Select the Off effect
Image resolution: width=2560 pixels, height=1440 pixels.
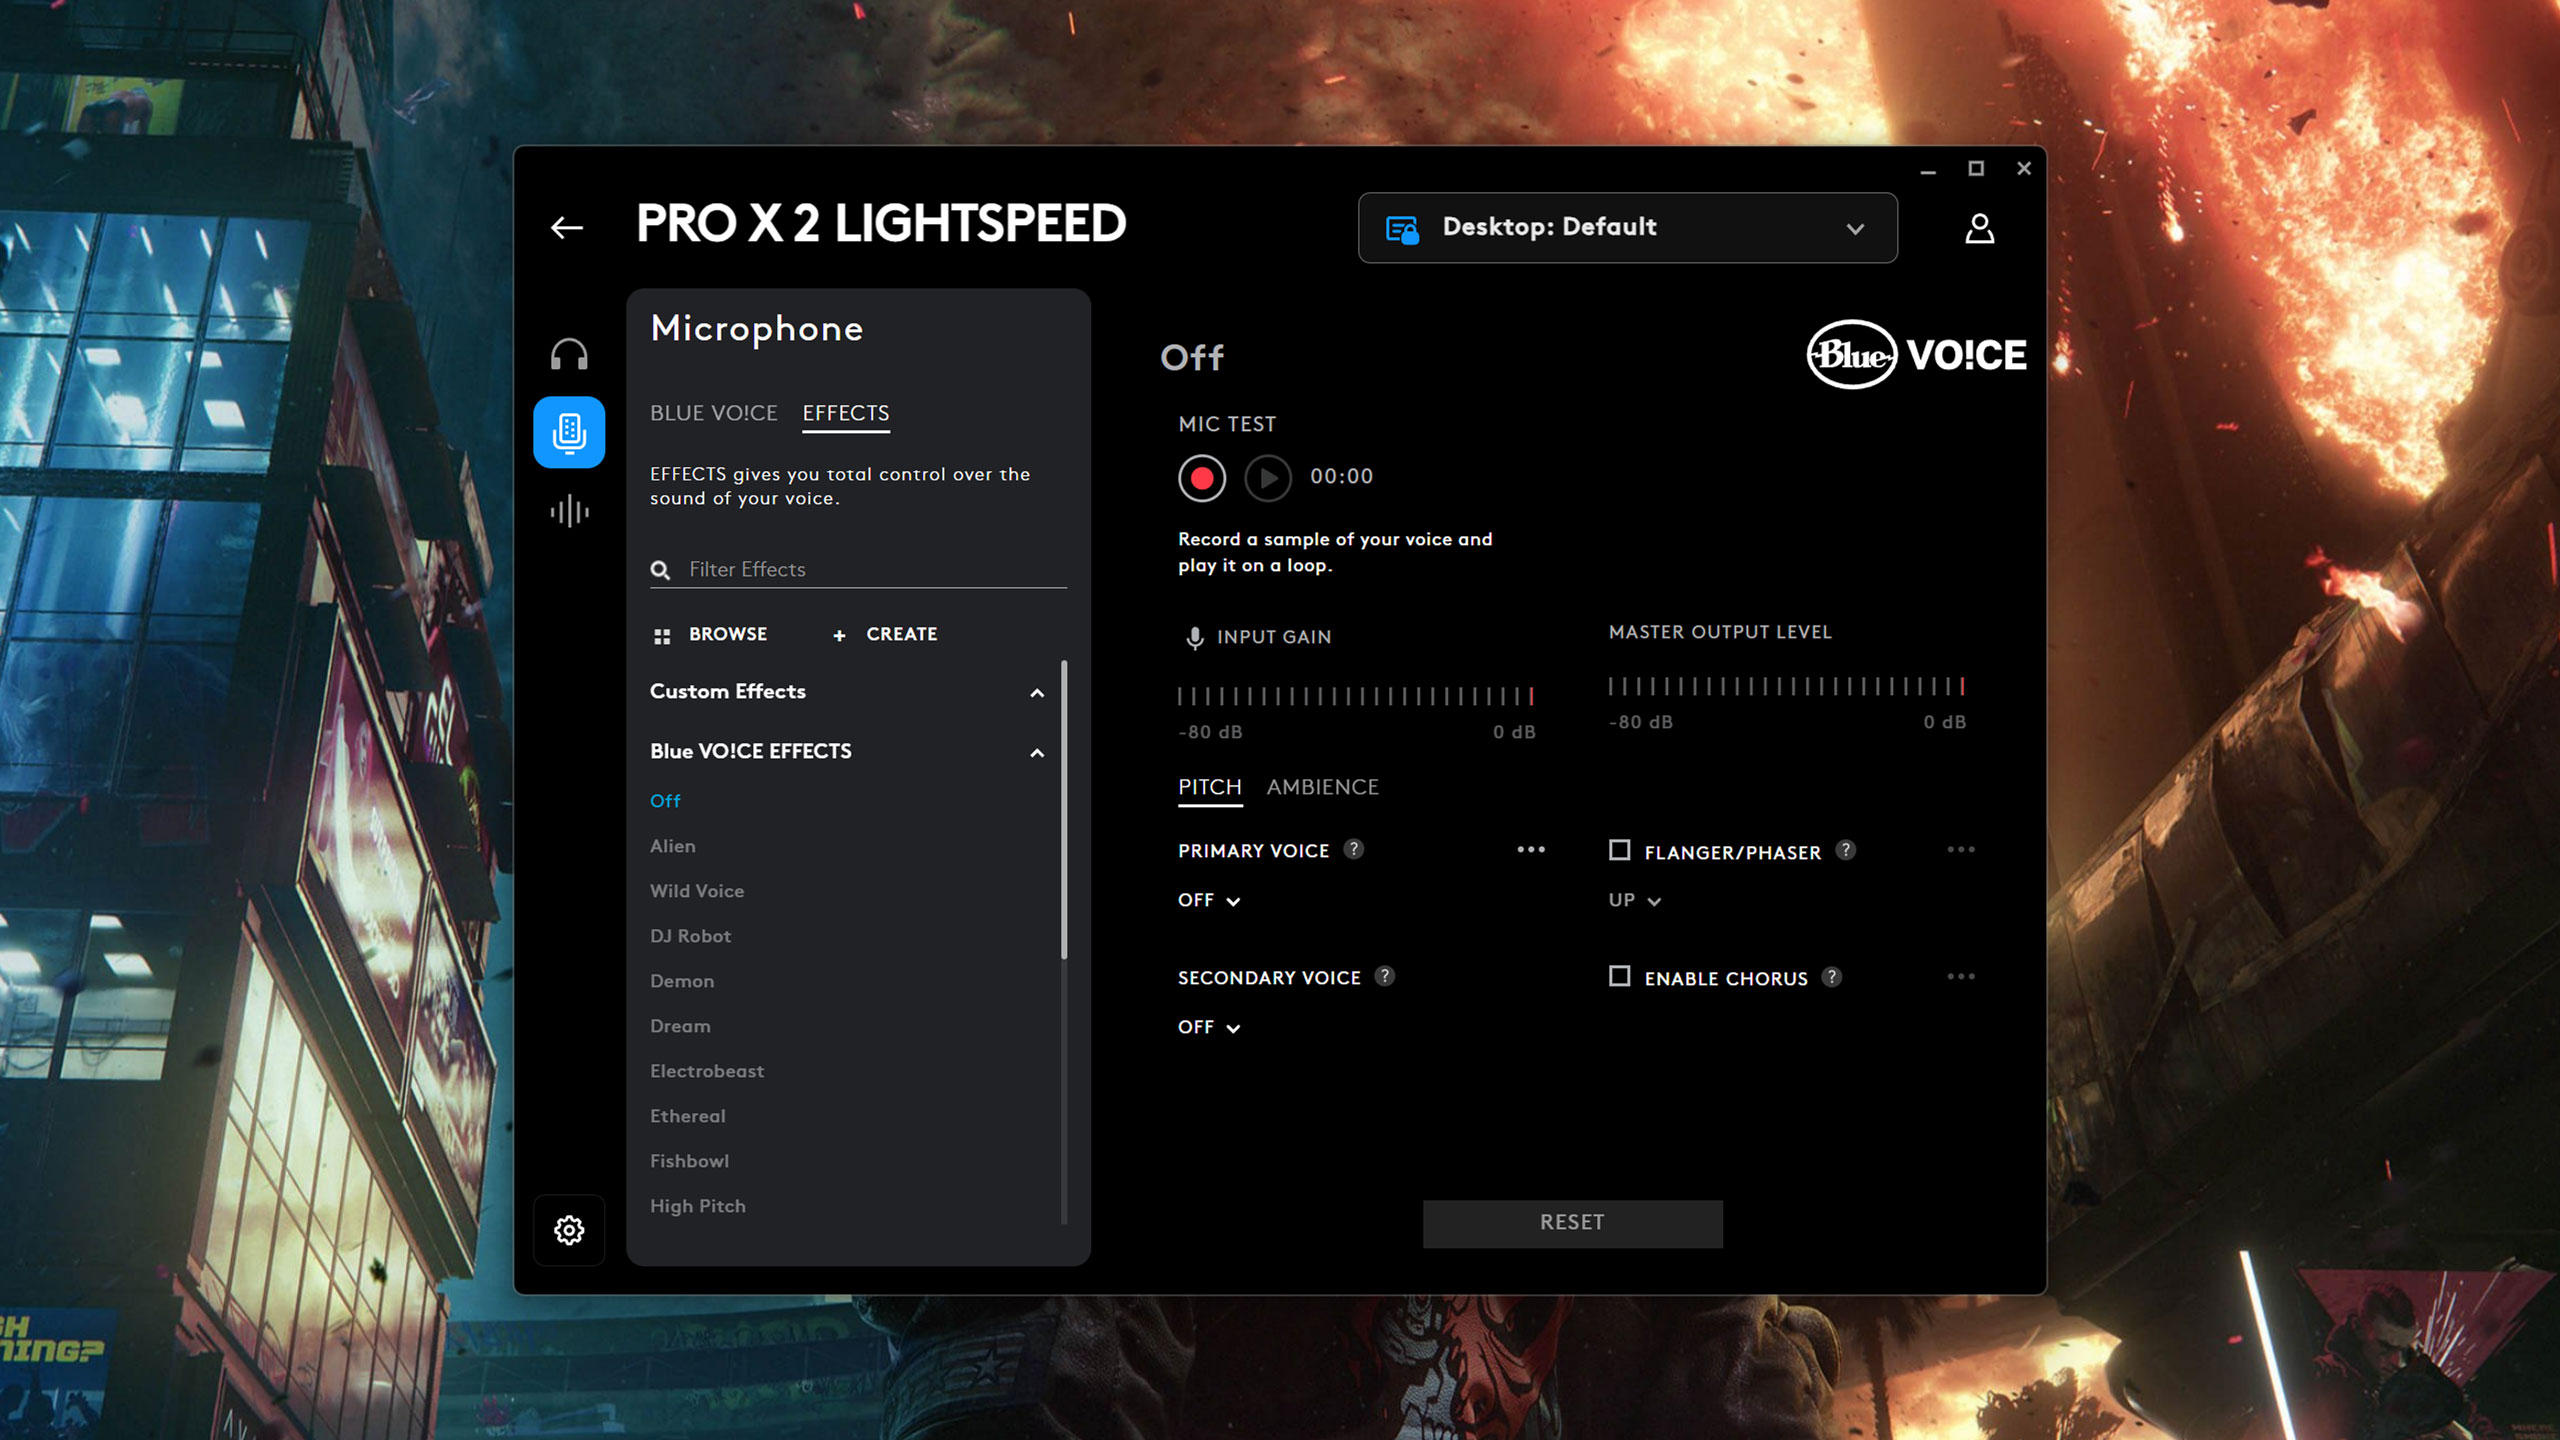[x=665, y=801]
